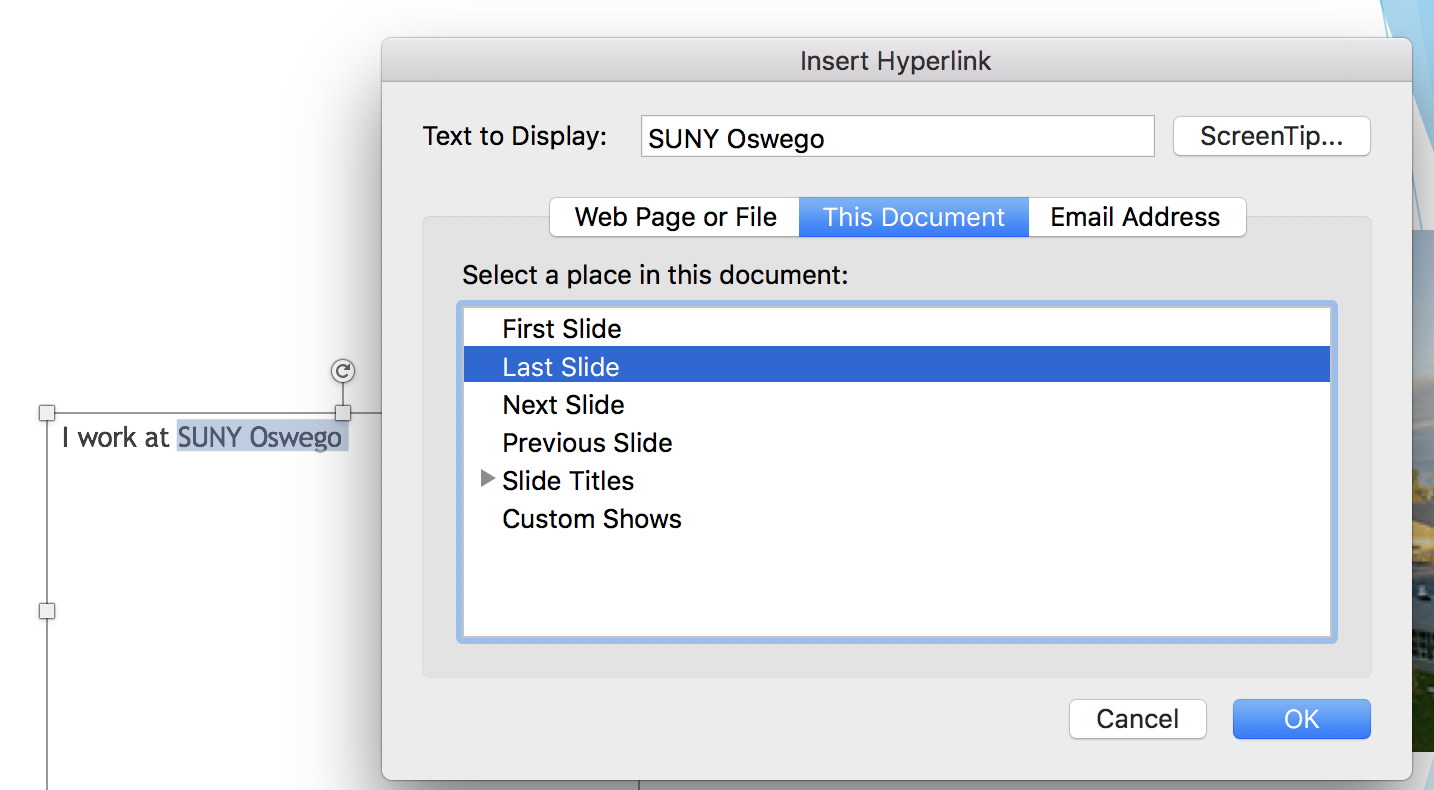This screenshot has height=790, width=1434.
Task: Click the left-middle text box resize handle
Action: (x=46, y=611)
